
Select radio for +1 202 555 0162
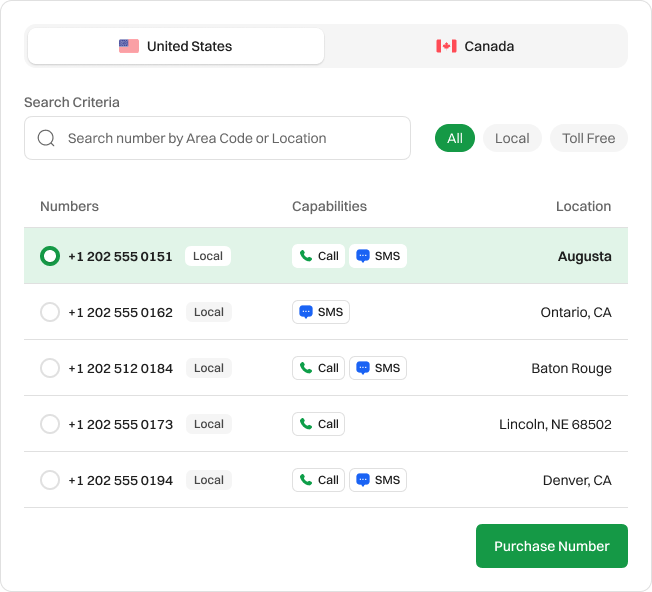pos(50,312)
